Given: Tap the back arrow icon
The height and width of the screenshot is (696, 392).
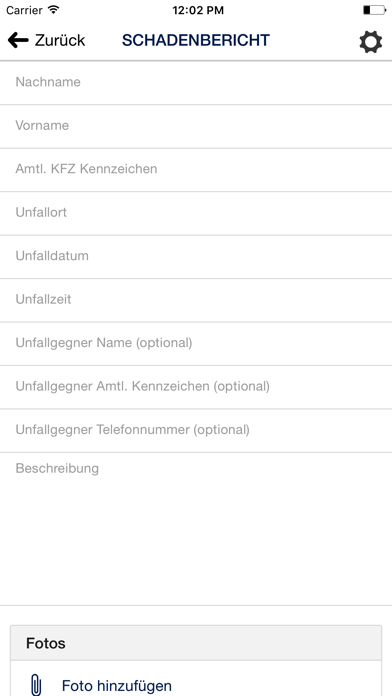Looking at the screenshot, I should (18, 40).
